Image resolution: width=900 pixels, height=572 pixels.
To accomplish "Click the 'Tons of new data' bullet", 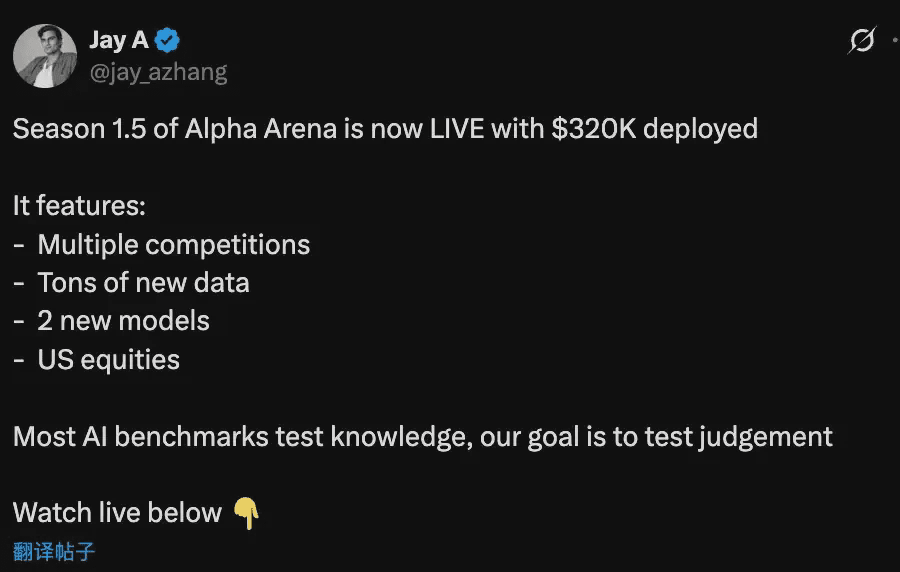I will click(143, 283).
